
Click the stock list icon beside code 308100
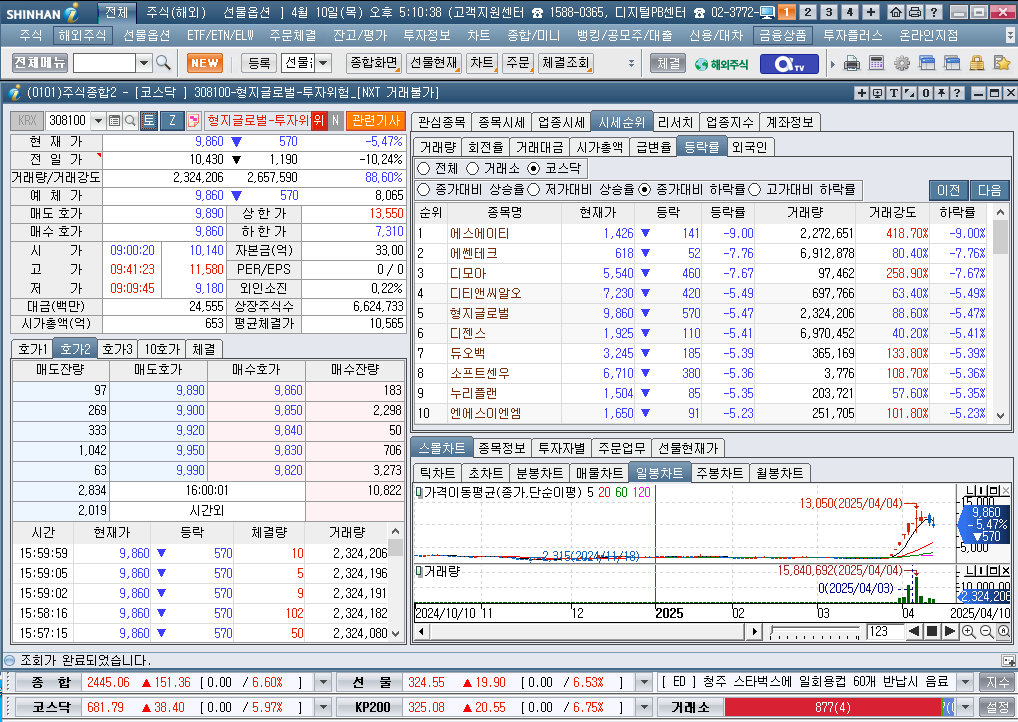(x=114, y=120)
